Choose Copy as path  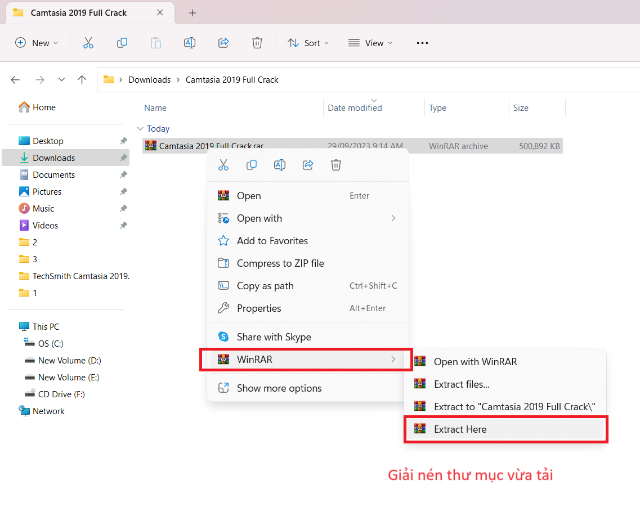click(308, 286)
